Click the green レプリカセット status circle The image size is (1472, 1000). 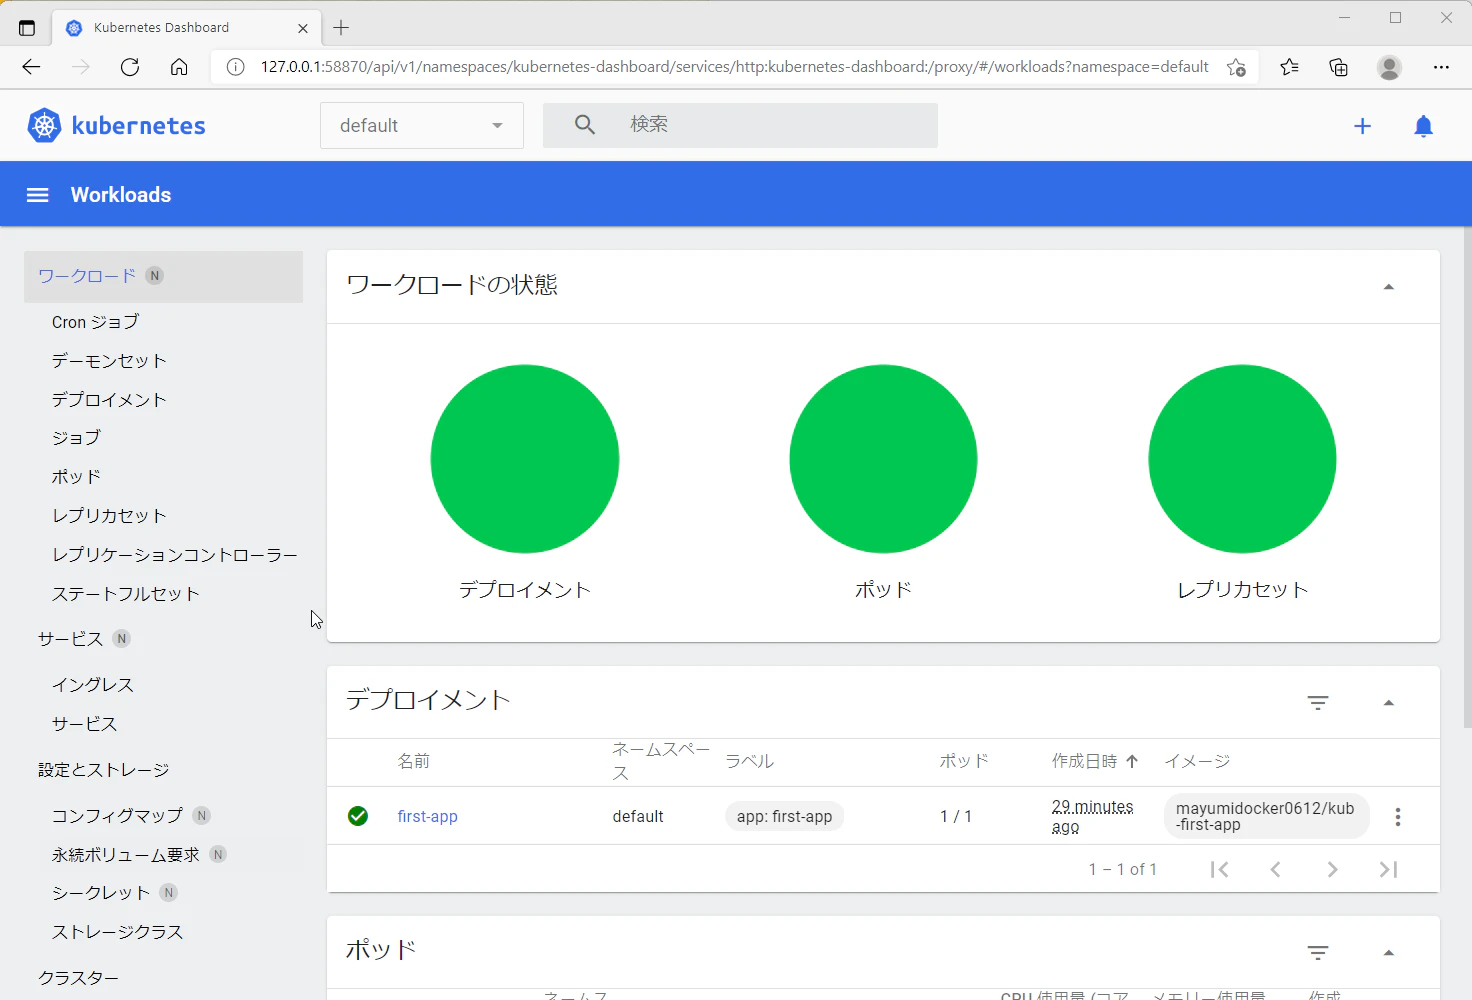pos(1242,459)
